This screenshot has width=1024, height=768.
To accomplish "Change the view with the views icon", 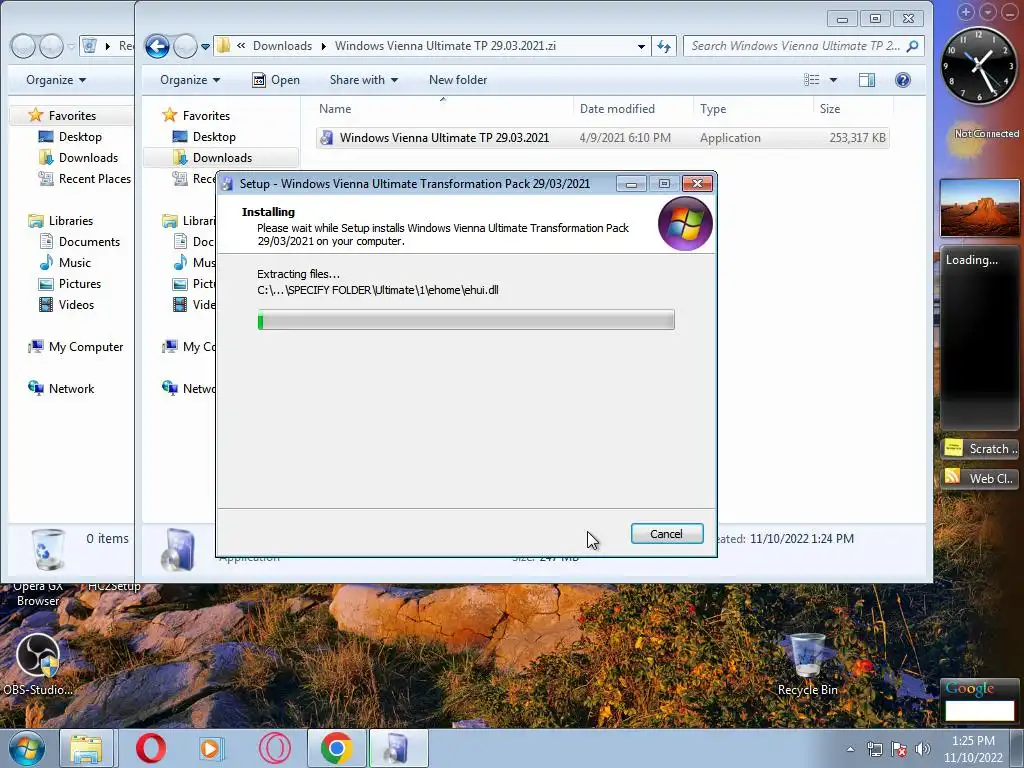I will (812, 80).
